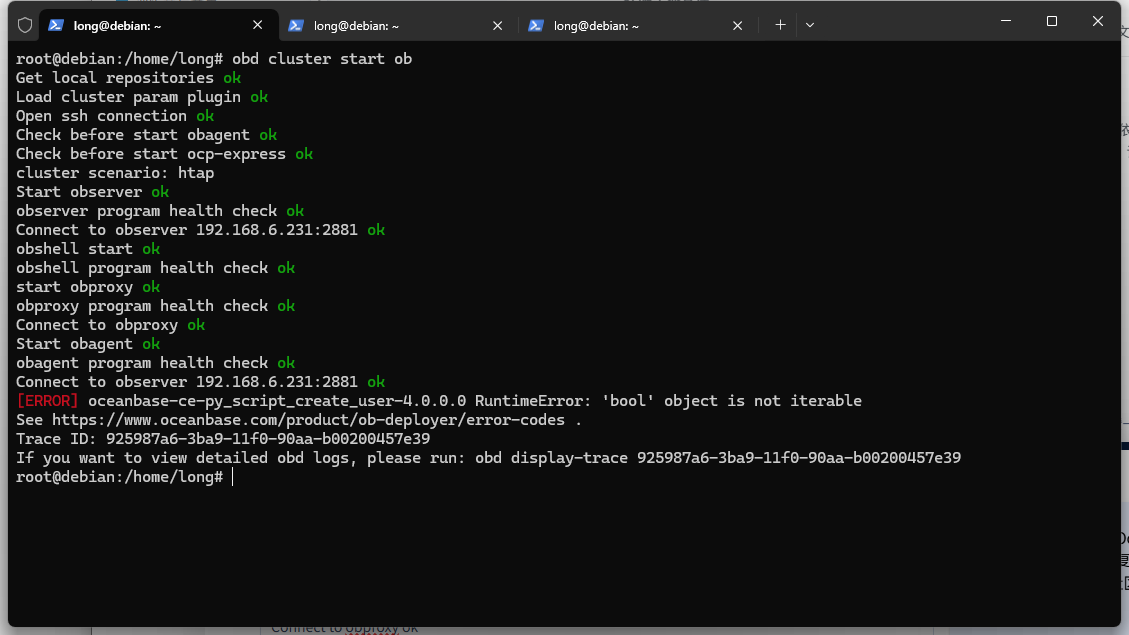Image resolution: width=1129 pixels, height=635 pixels.
Task: Maximize the terminal window
Action: (1052, 21)
